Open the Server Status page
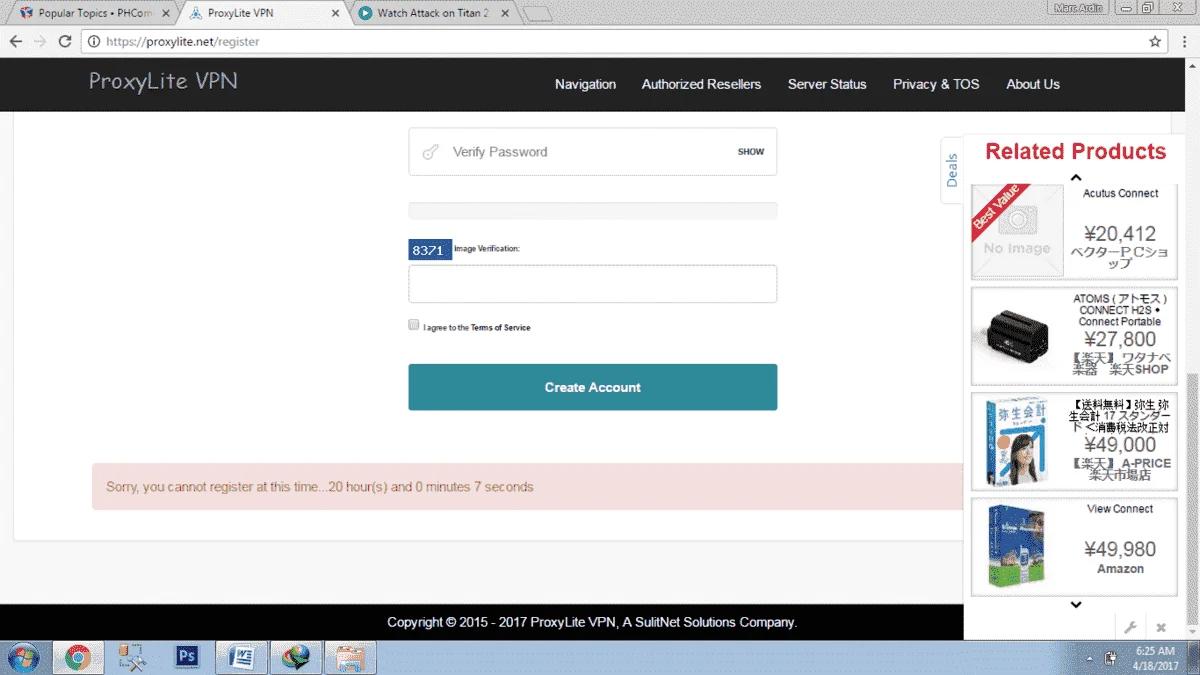 click(x=827, y=84)
